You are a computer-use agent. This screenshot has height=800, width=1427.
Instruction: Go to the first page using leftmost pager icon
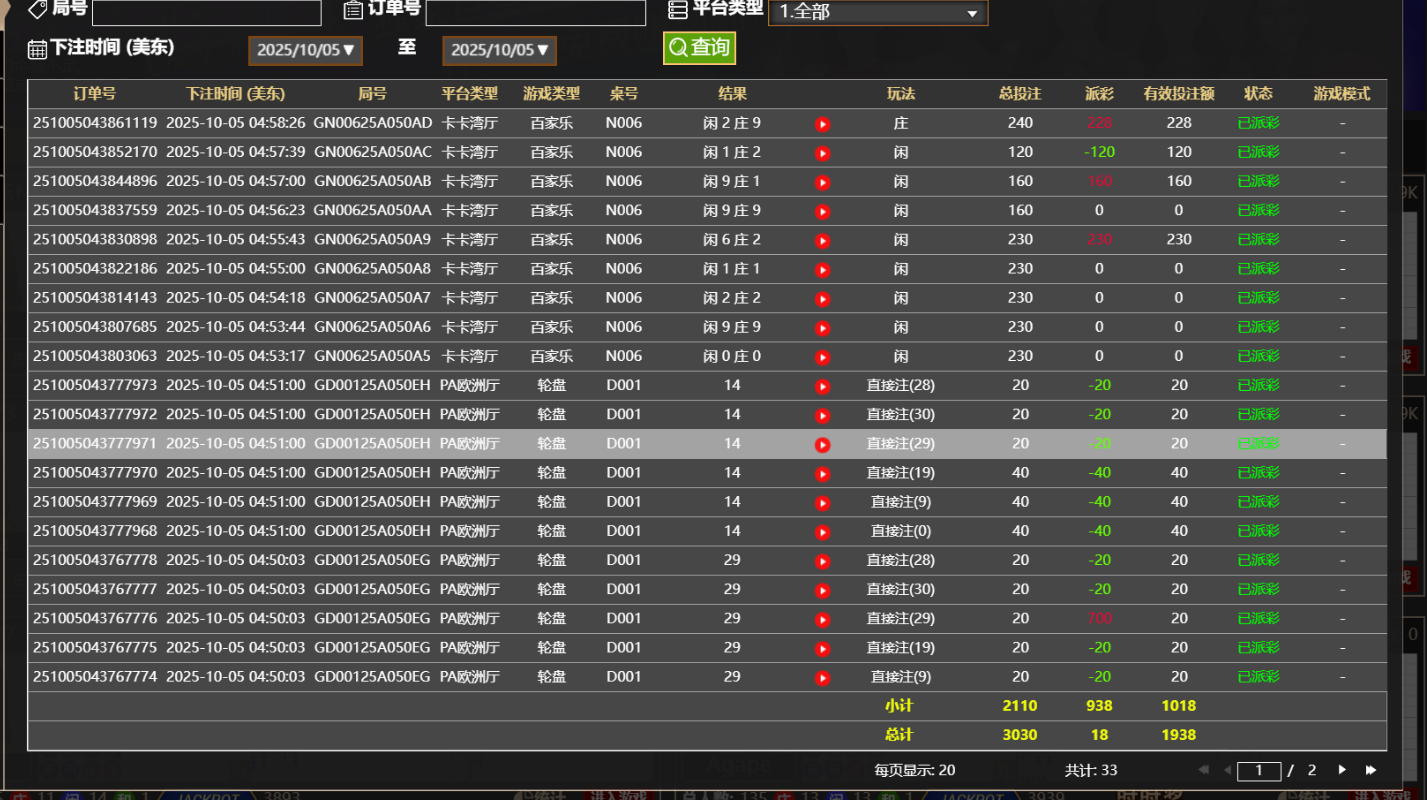(x=1203, y=770)
